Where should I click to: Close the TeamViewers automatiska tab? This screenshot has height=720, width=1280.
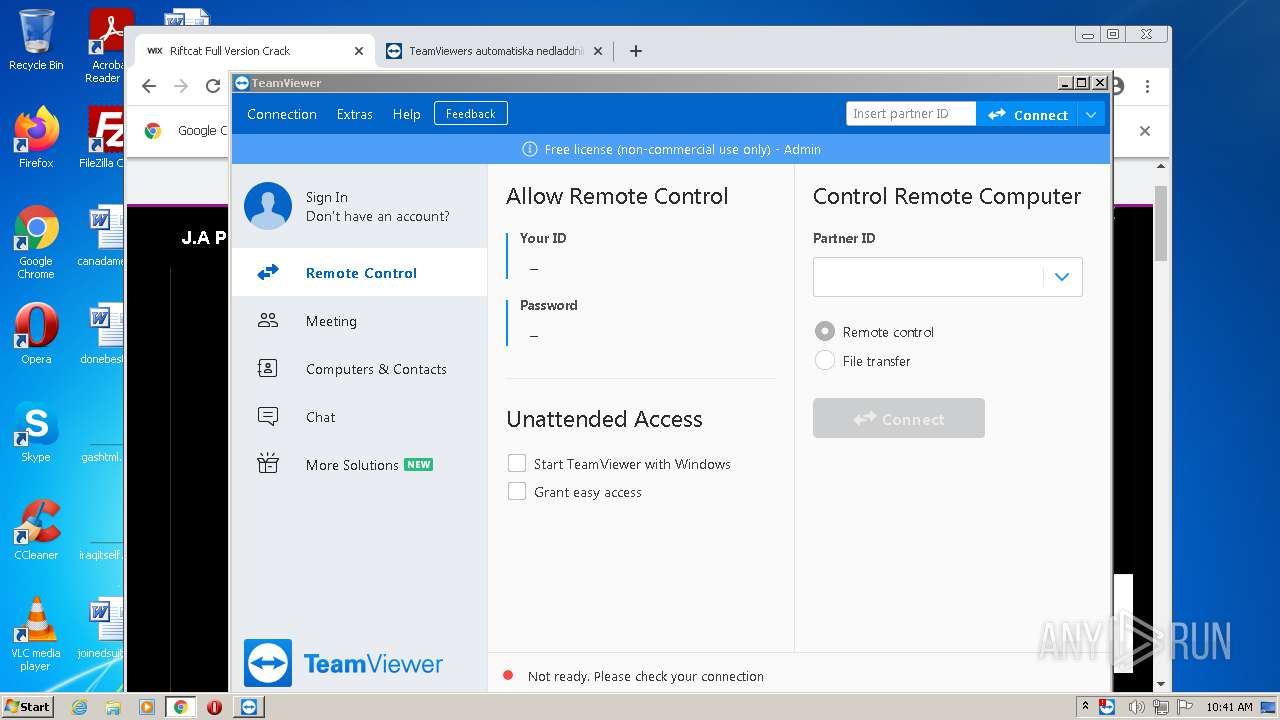coord(598,51)
